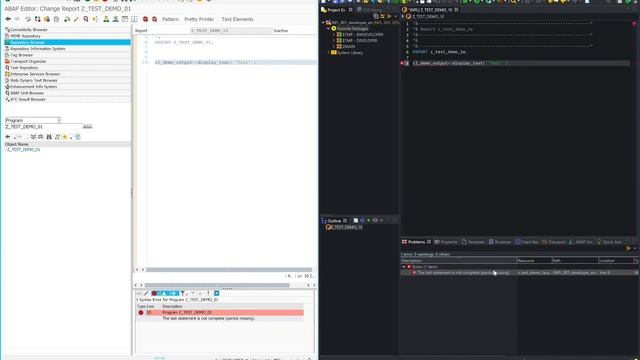Select Z_TEST_DEMO_01 in the object tree
640x360 pixels.
23,150
